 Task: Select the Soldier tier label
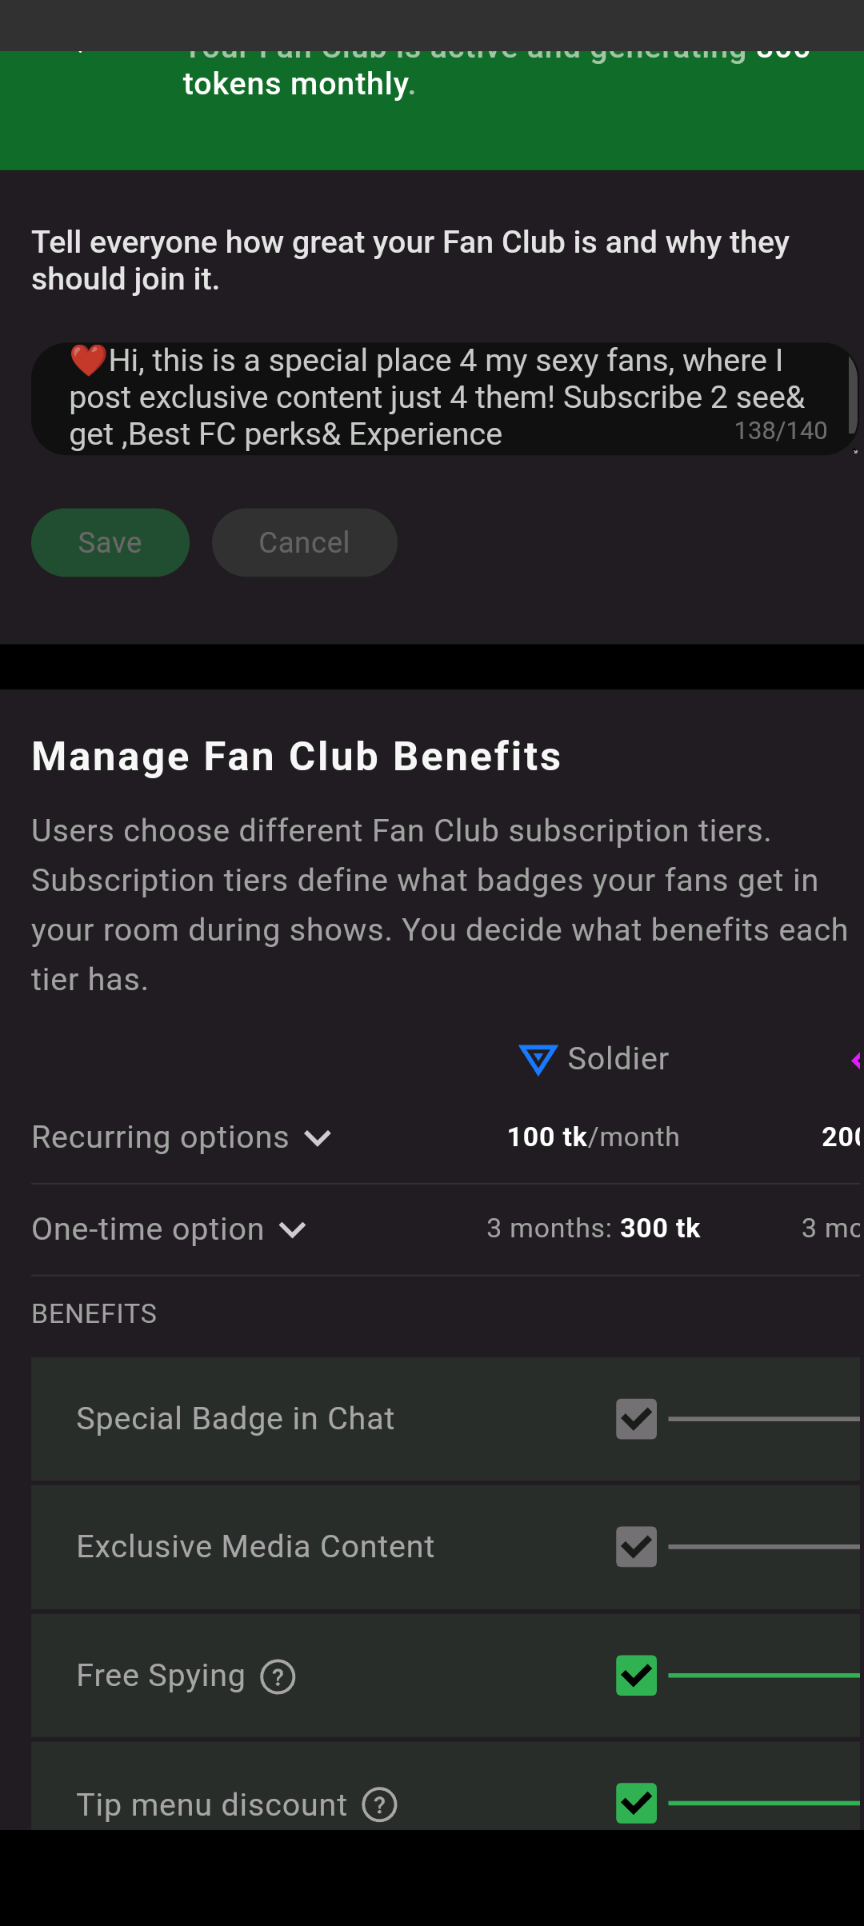coord(618,1059)
